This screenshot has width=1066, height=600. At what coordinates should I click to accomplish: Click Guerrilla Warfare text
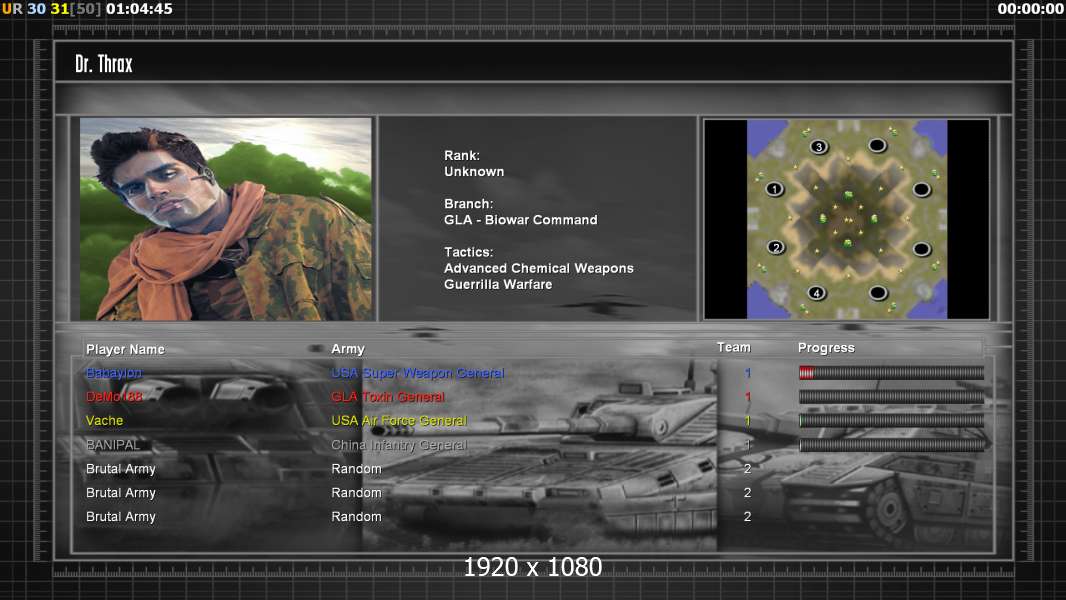tap(498, 285)
